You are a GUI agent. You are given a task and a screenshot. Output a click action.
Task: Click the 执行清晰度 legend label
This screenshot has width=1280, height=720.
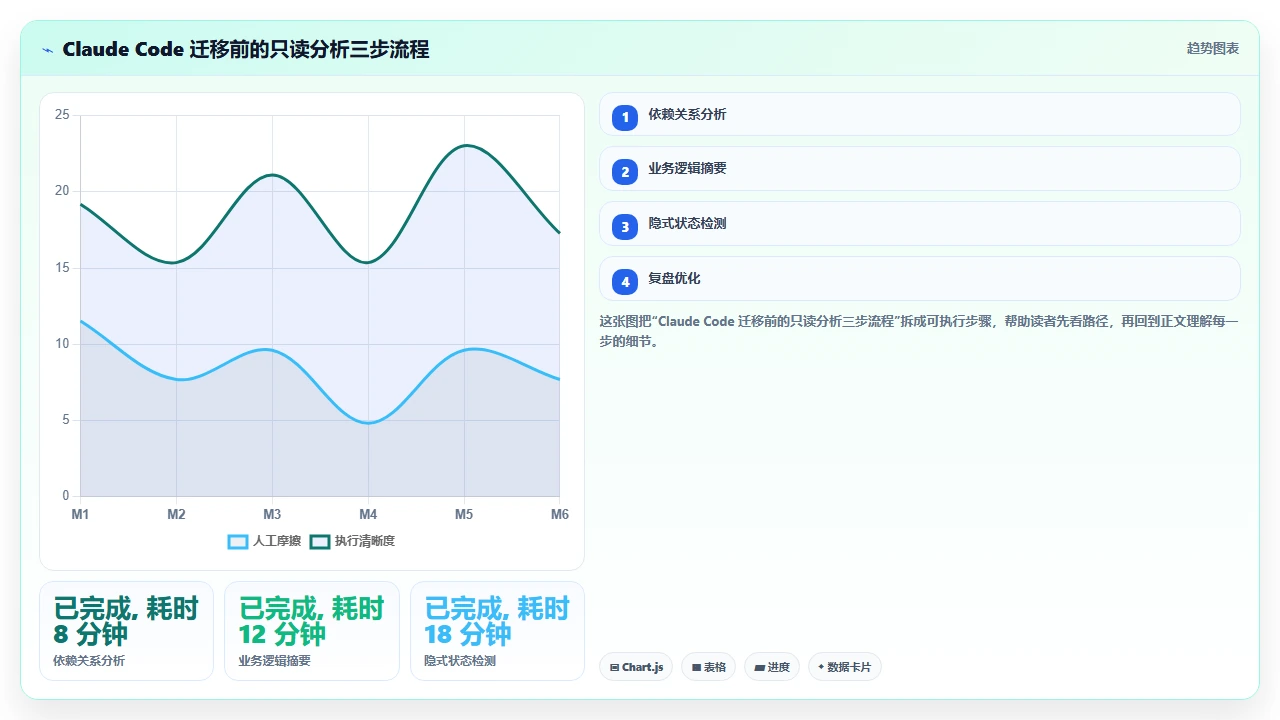click(365, 541)
